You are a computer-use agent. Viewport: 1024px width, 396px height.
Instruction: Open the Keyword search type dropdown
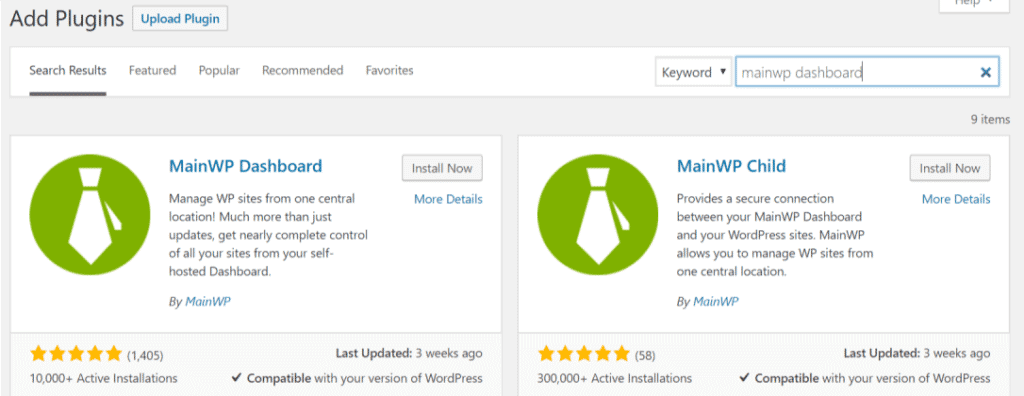(693, 72)
